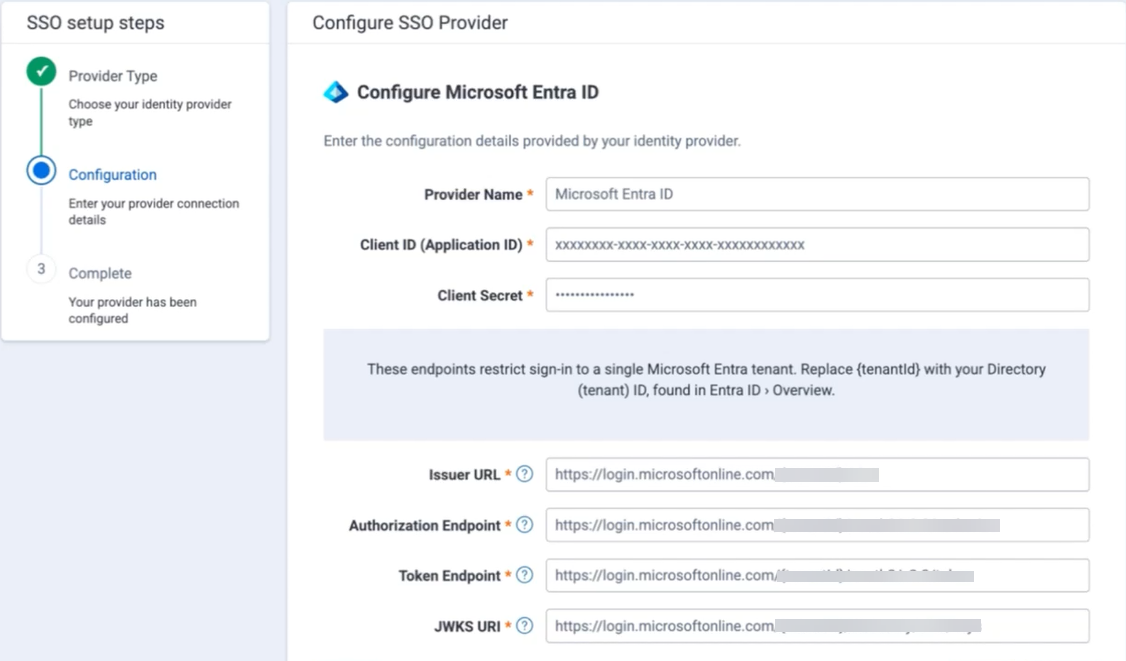This screenshot has width=1126, height=661.
Task: Click the completed Provider Type checkmark
Action: pos(42,72)
